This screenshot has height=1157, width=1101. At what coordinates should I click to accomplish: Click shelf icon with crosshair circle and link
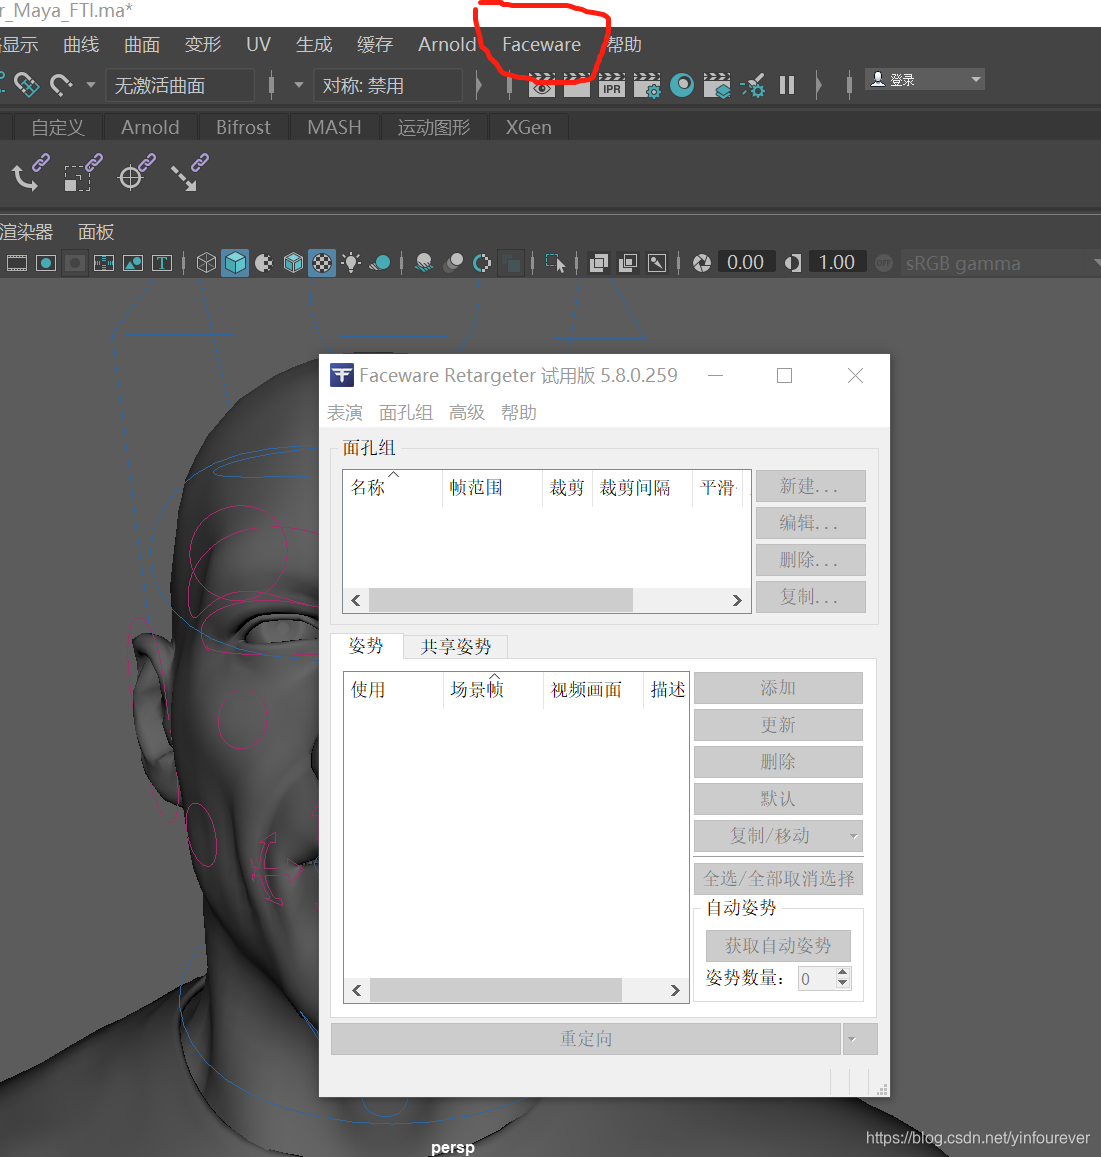[x=137, y=172]
